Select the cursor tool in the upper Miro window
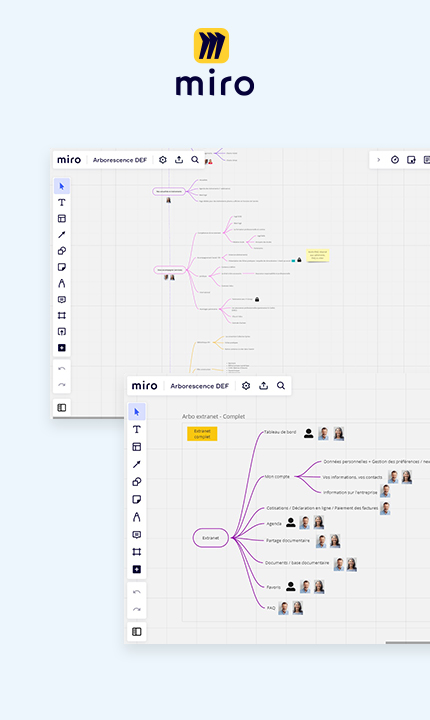The width and height of the screenshot is (430, 720). [62, 186]
